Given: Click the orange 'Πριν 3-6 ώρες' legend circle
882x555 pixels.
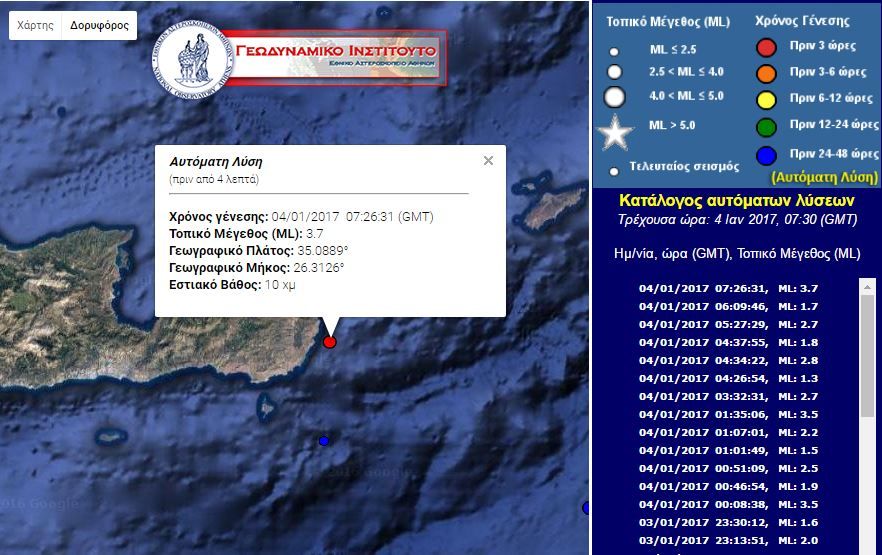Looking at the screenshot, I should (x=766, y=72).
